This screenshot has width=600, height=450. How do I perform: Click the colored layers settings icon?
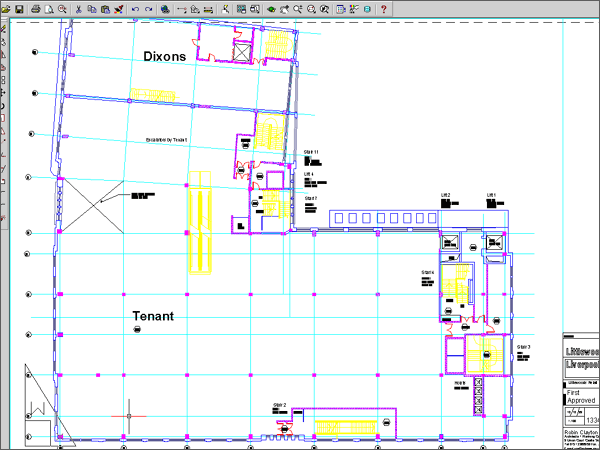click(354, 9)
